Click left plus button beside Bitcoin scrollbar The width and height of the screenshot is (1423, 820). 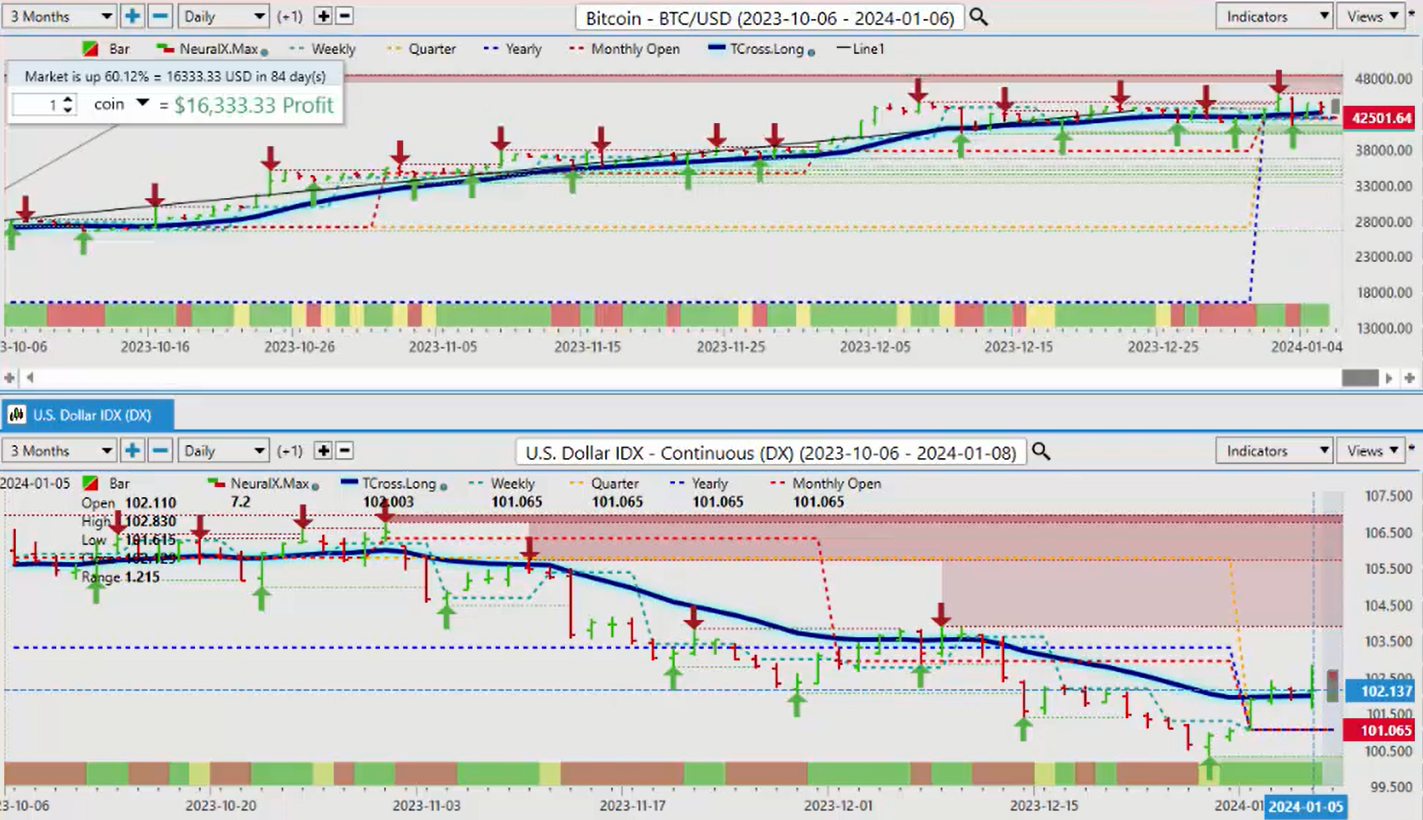pyautogui.click(x=10, y=378)
